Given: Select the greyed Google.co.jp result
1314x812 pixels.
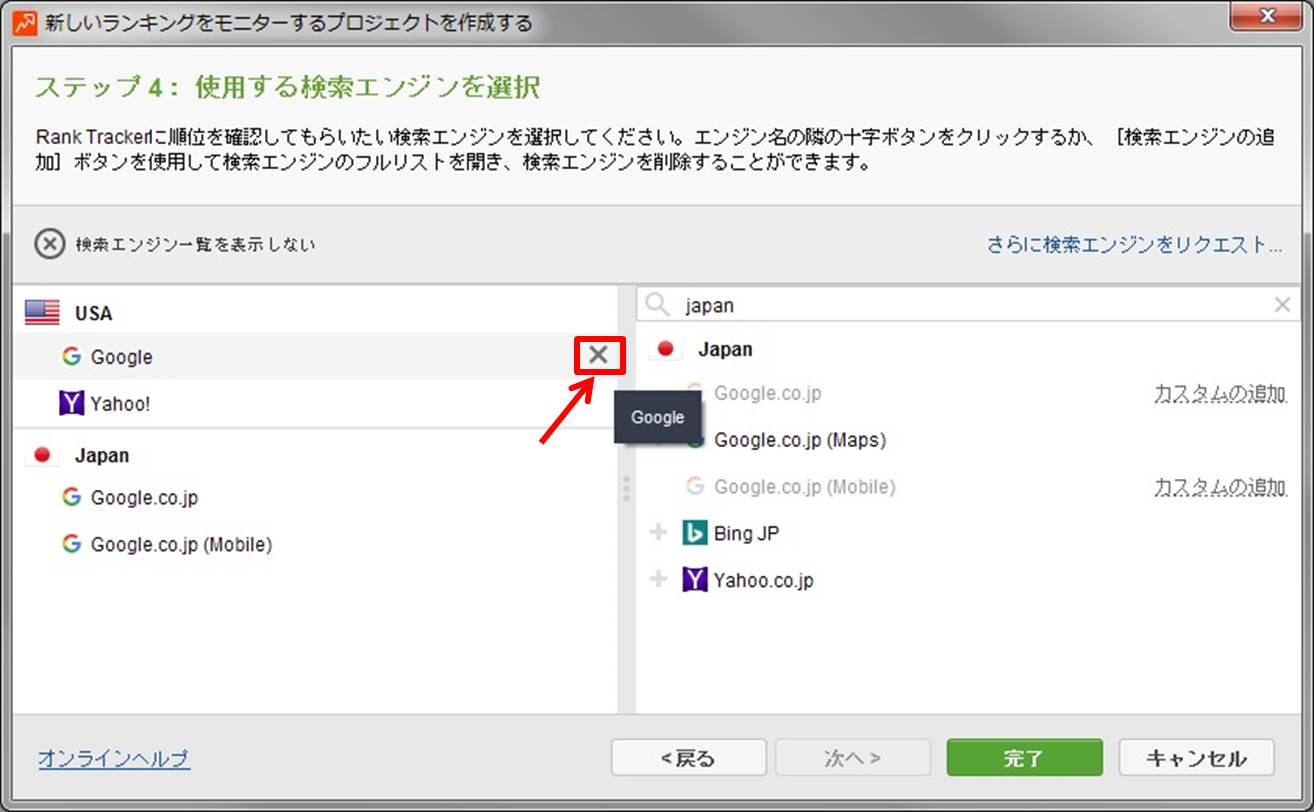Looking at the screenshot, I should tap(768, 393).
